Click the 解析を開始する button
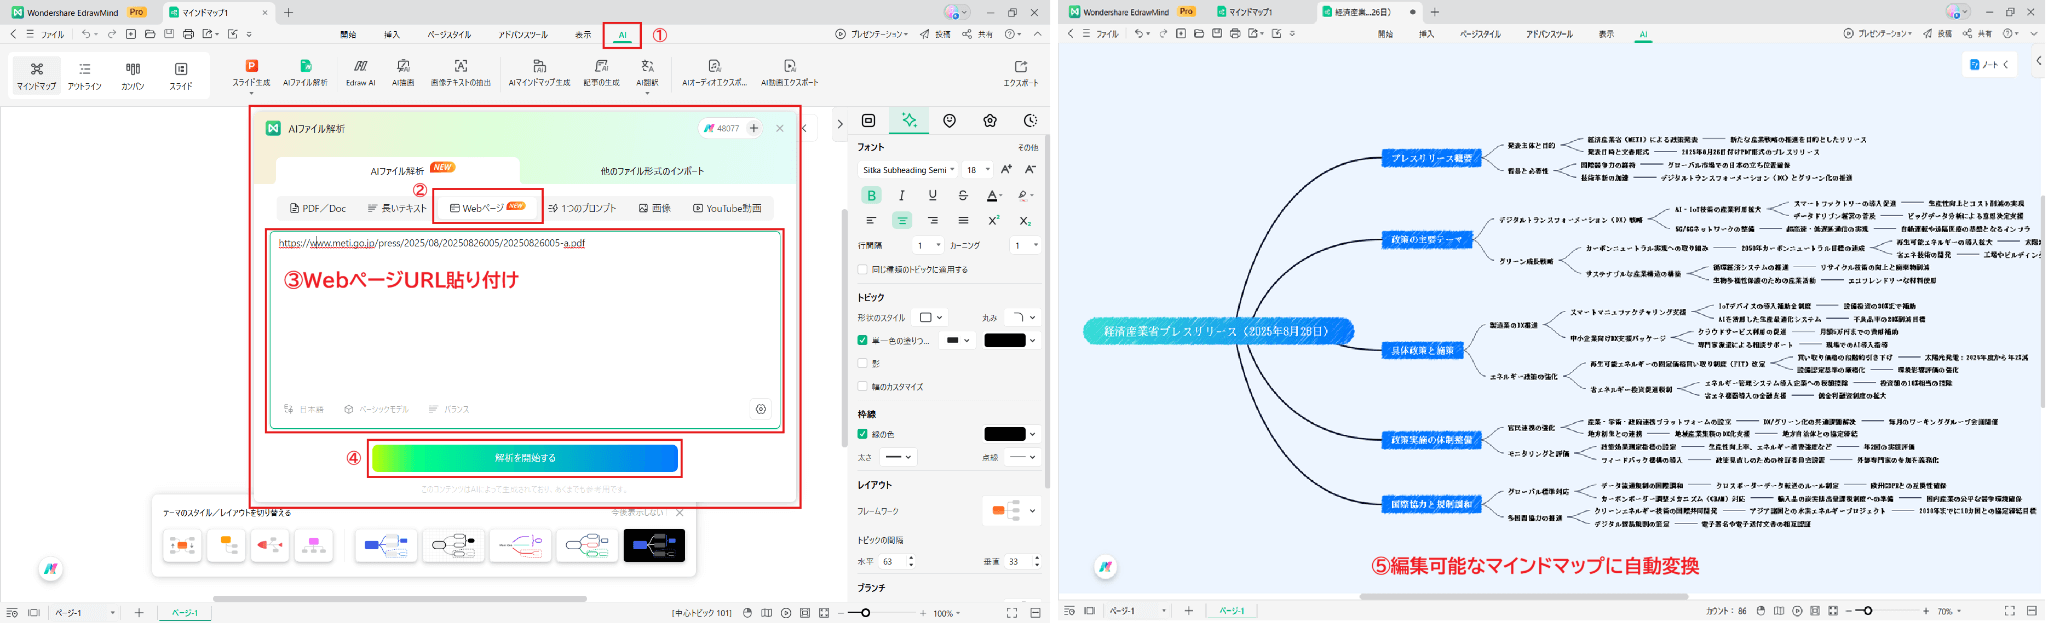Viewport: 2048px width, 623px height. 524,458
